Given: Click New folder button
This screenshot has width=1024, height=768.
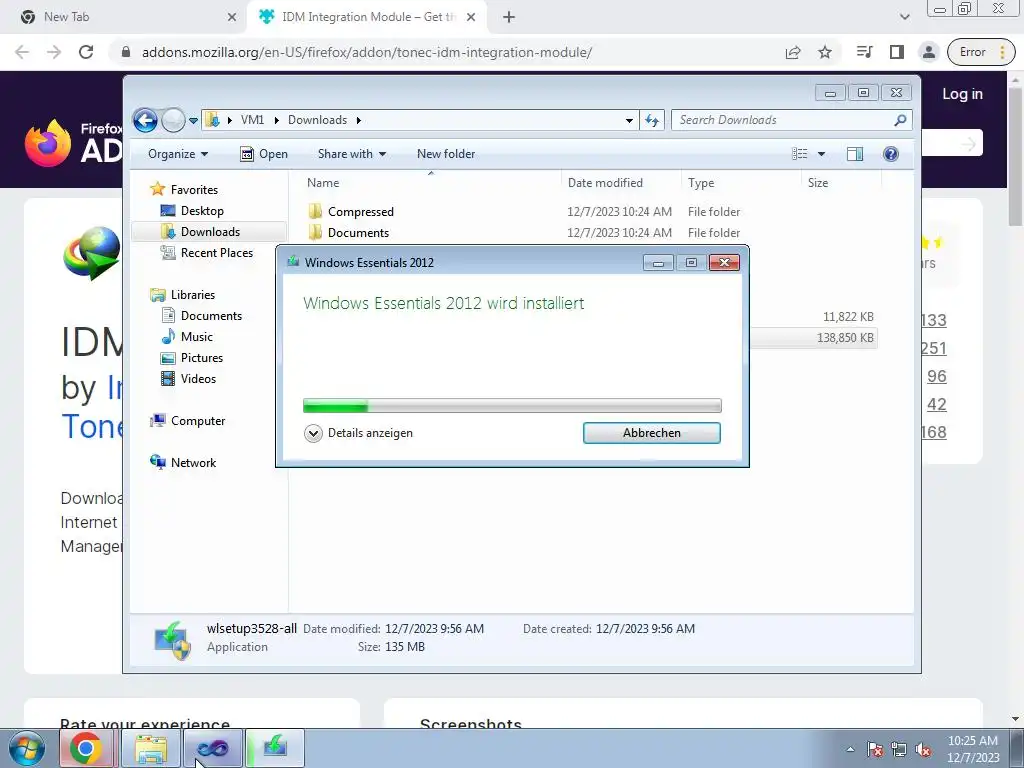Looking at the screenshot, I should (446, 154).
